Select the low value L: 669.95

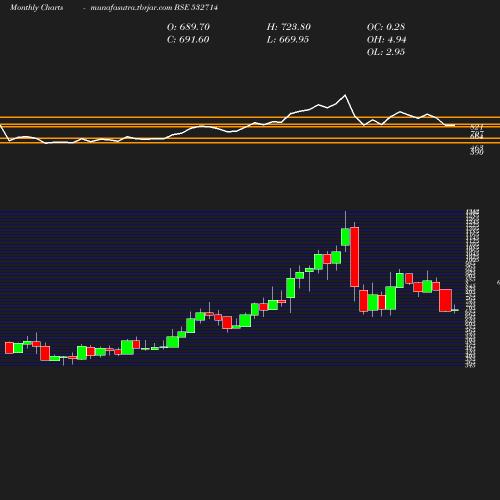coord(288,39)
